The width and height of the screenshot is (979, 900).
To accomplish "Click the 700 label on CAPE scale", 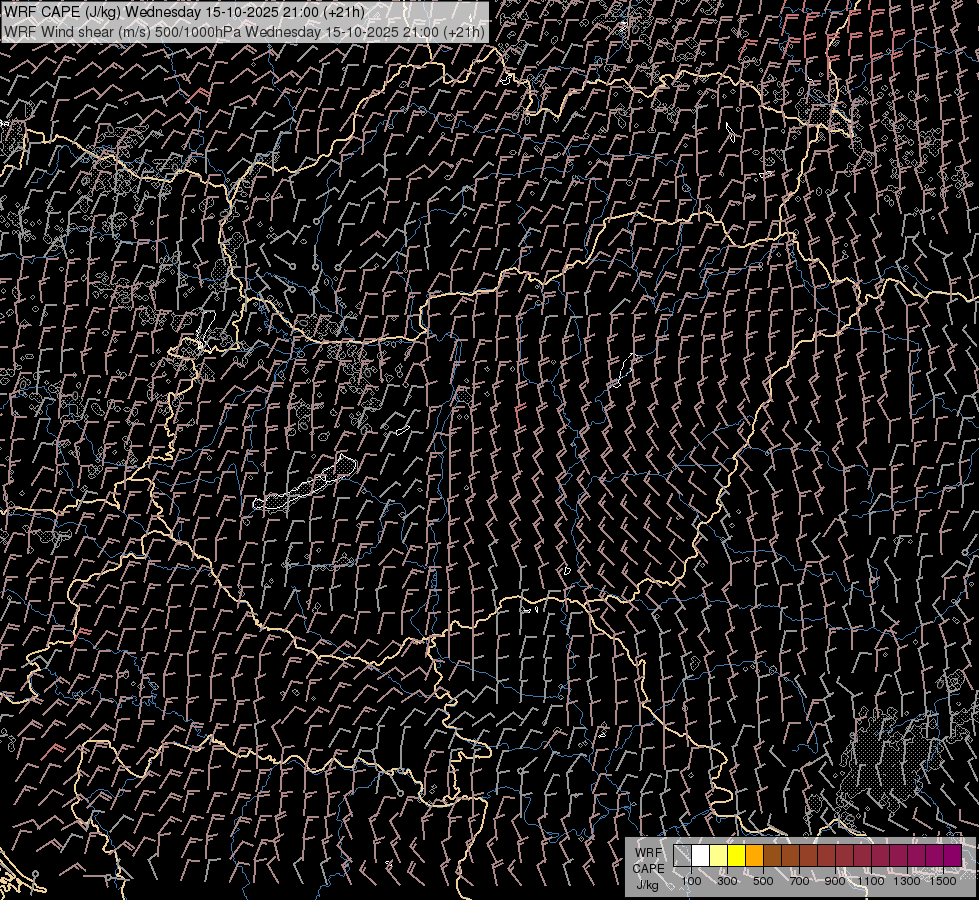I will point(799,881).
